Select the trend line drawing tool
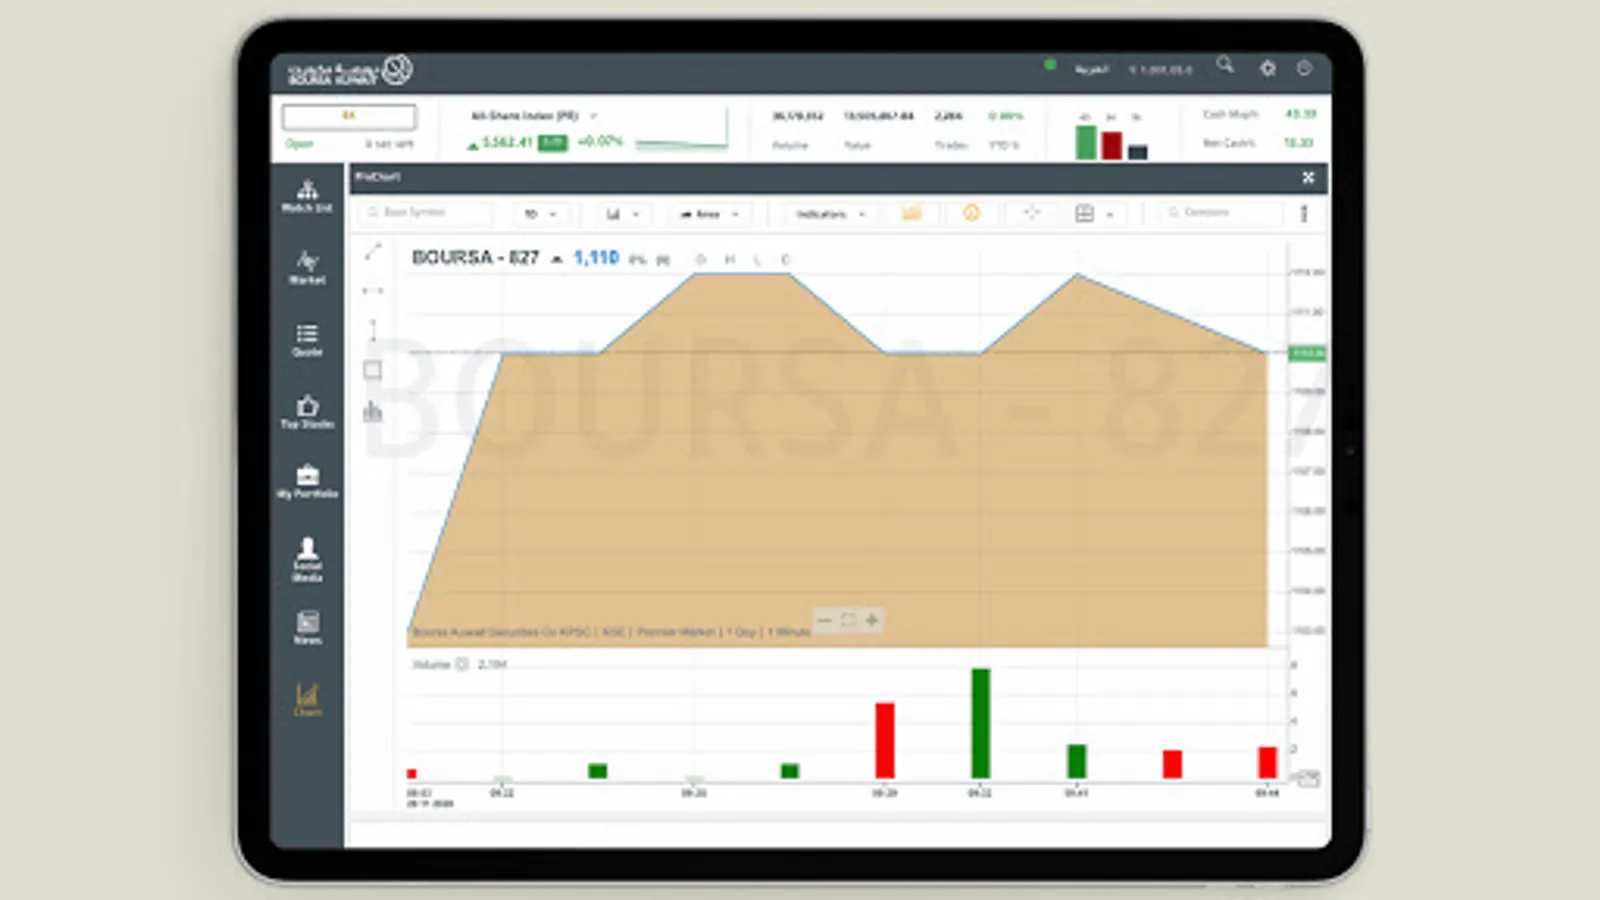This screenshot has height=900, width=1600. tap(373, 250)
